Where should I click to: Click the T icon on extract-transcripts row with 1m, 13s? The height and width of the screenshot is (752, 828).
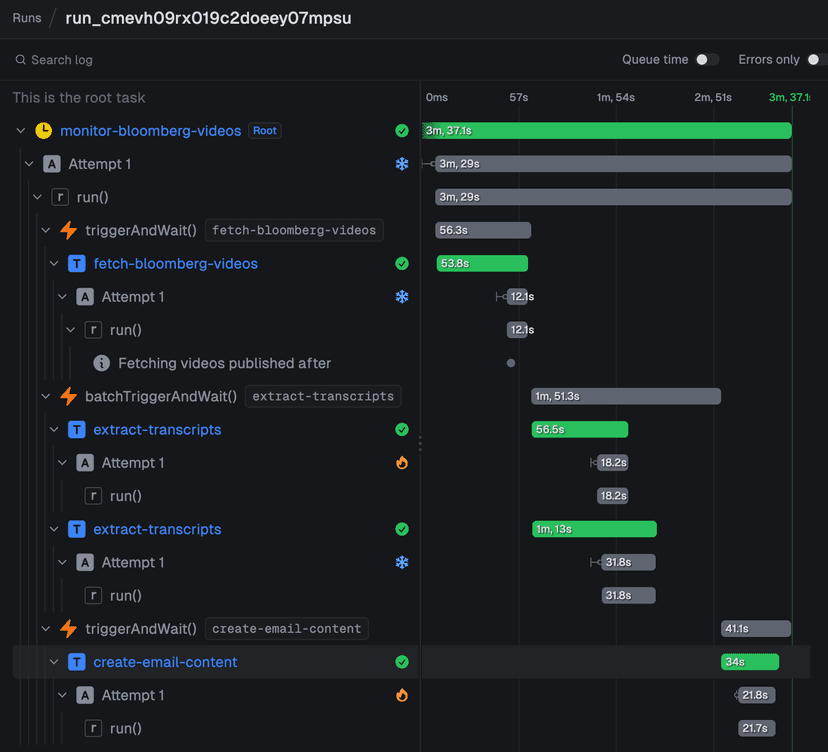click(77, 529)
